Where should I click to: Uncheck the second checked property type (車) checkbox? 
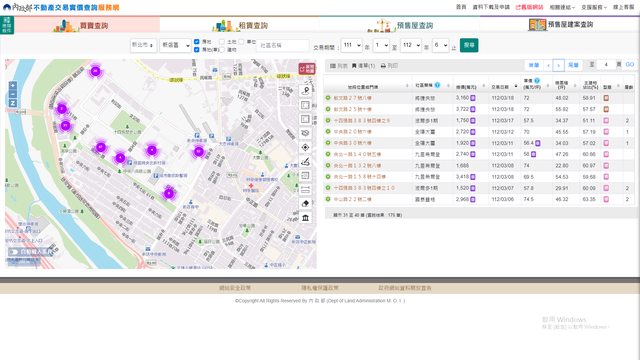point(196,49)
